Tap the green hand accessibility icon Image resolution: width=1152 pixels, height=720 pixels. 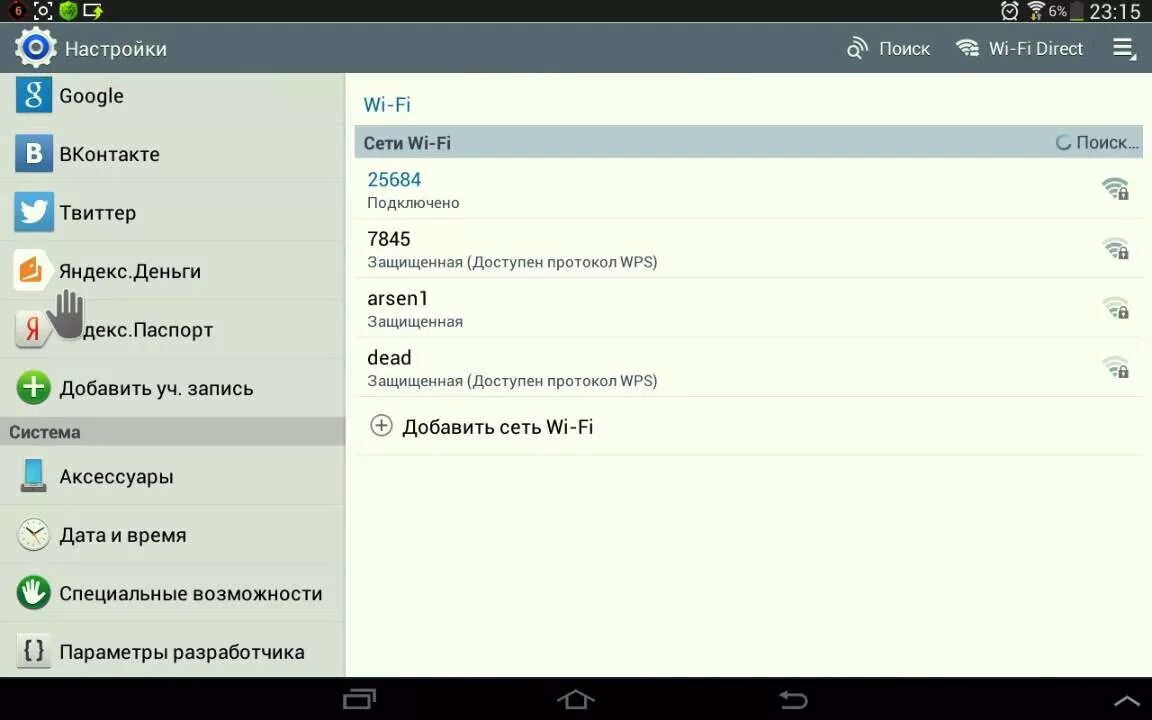pyautogui.click(x=34, y=593)
